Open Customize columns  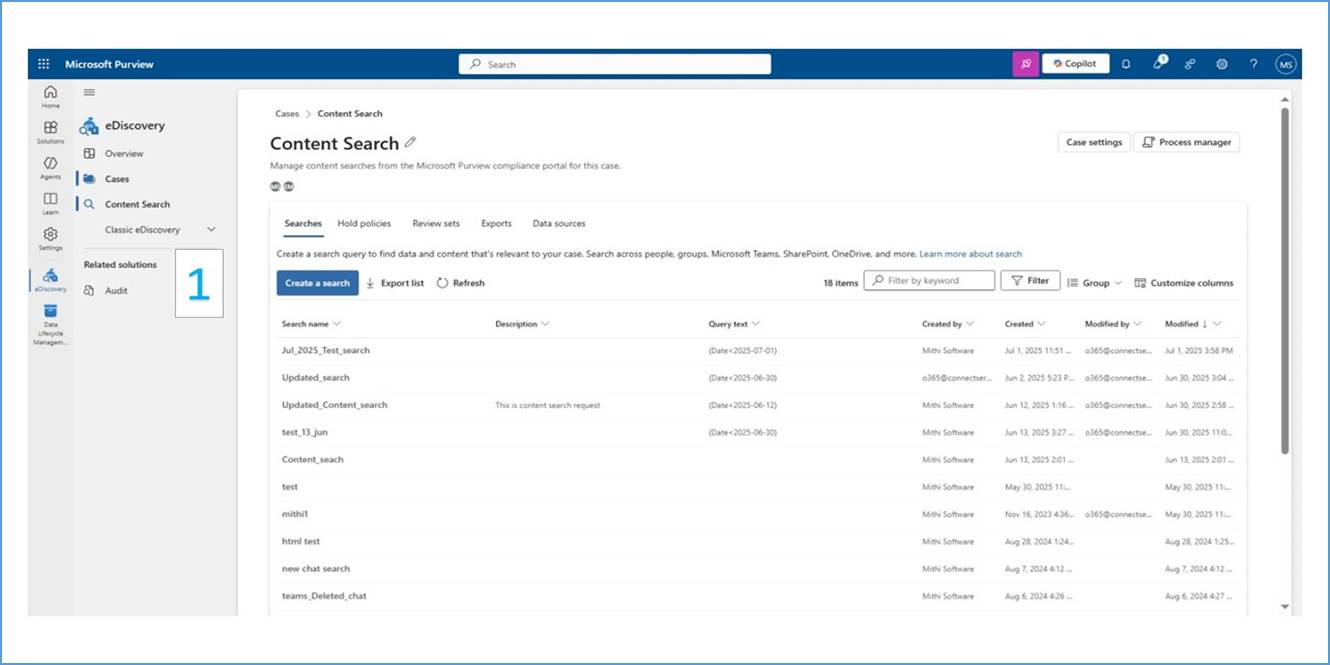(1184, 283)
